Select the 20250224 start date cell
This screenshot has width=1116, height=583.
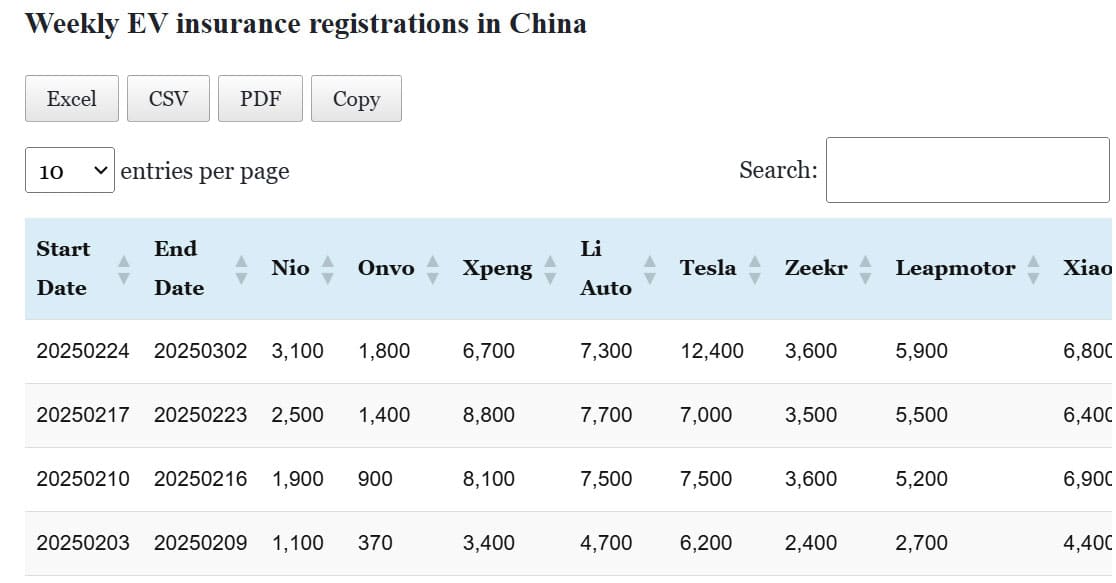point(83,351)
